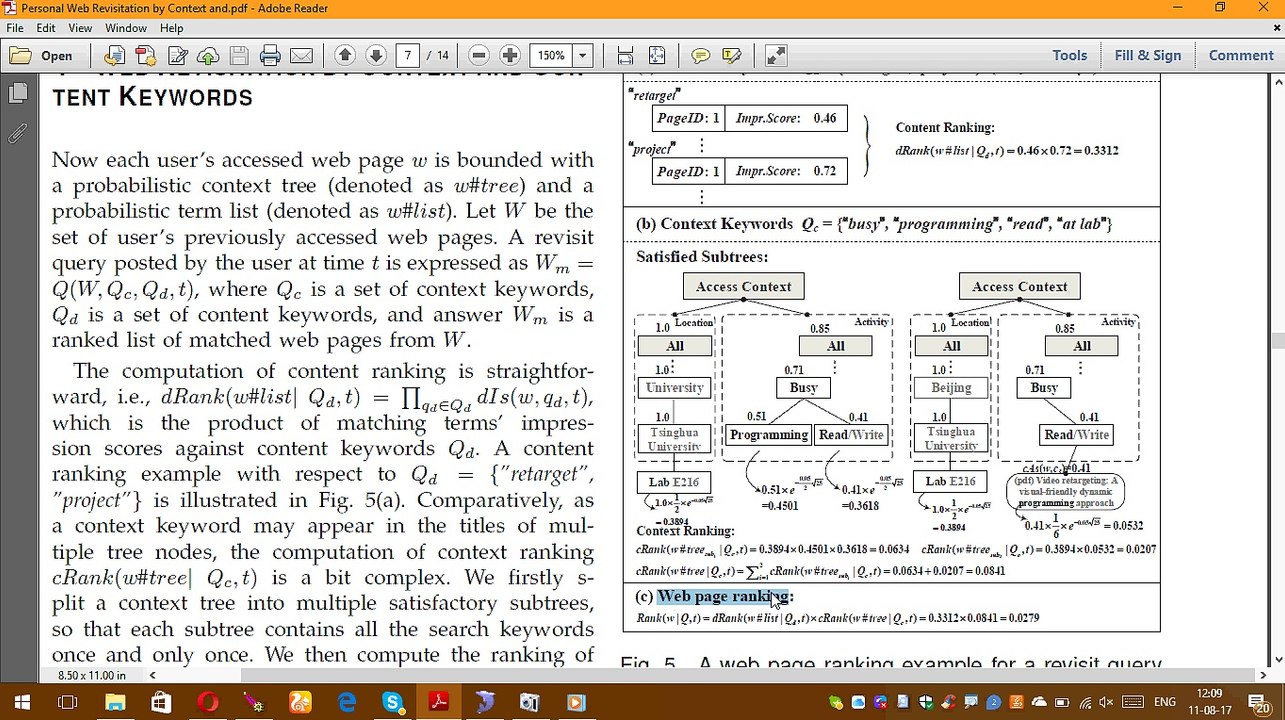Click 'Content Ranking:' label in figure
The height and width of the screenshot is (720, 1285).
tap(945, 128)
